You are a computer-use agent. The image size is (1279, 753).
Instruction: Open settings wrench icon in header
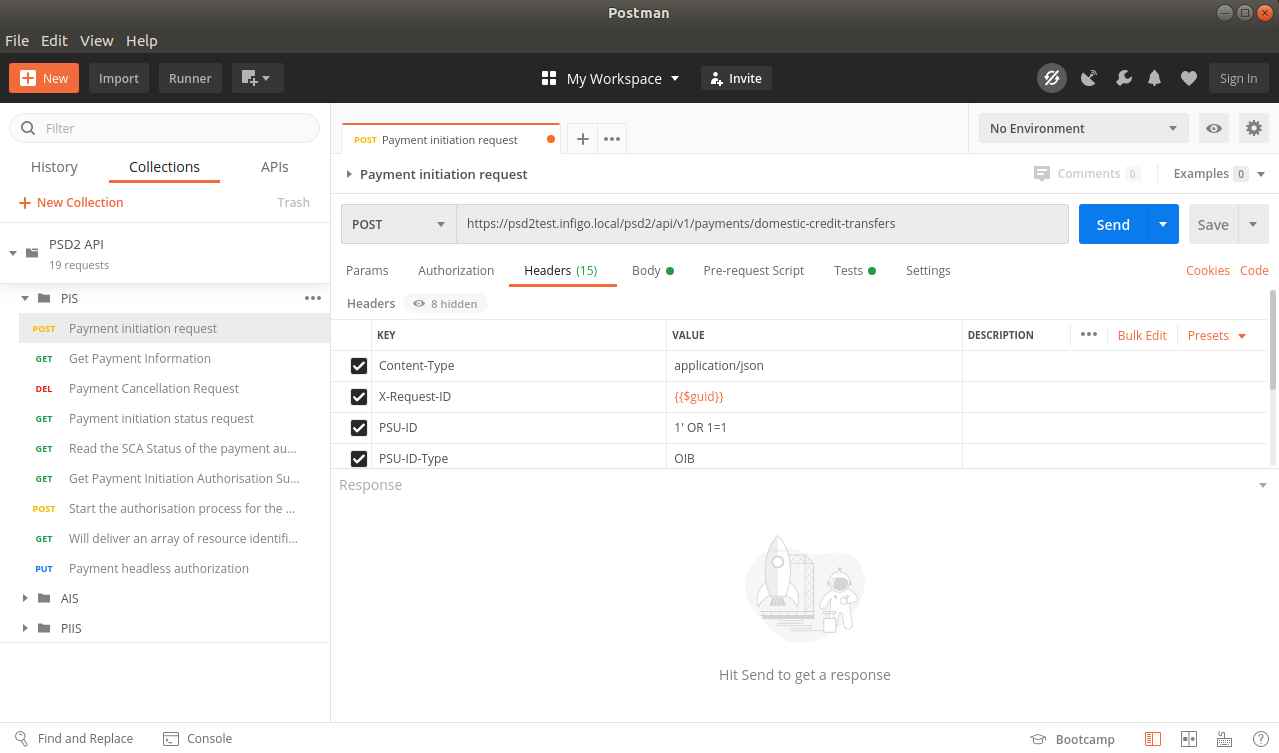(x=1123, y=78)
